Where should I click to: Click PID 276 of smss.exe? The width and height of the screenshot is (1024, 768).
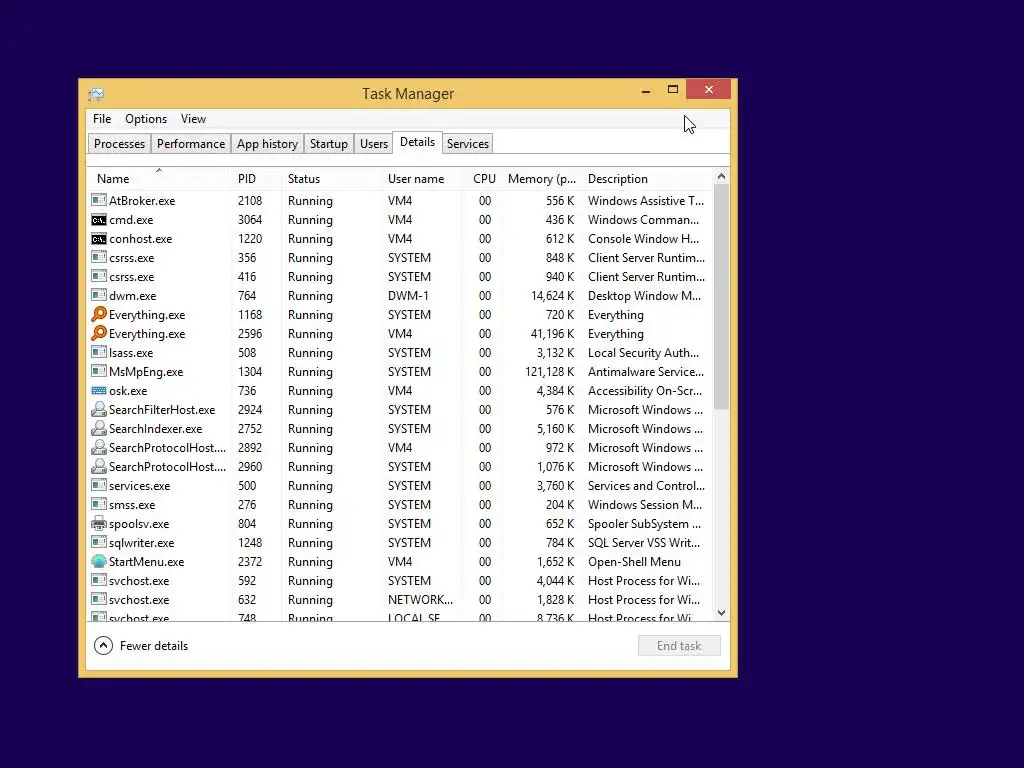[247, 505]
